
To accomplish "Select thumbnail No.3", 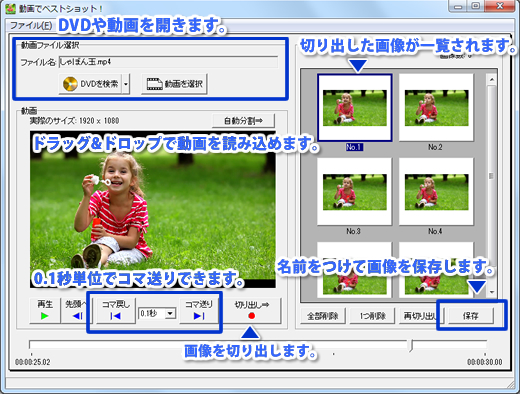I will 354,192.
